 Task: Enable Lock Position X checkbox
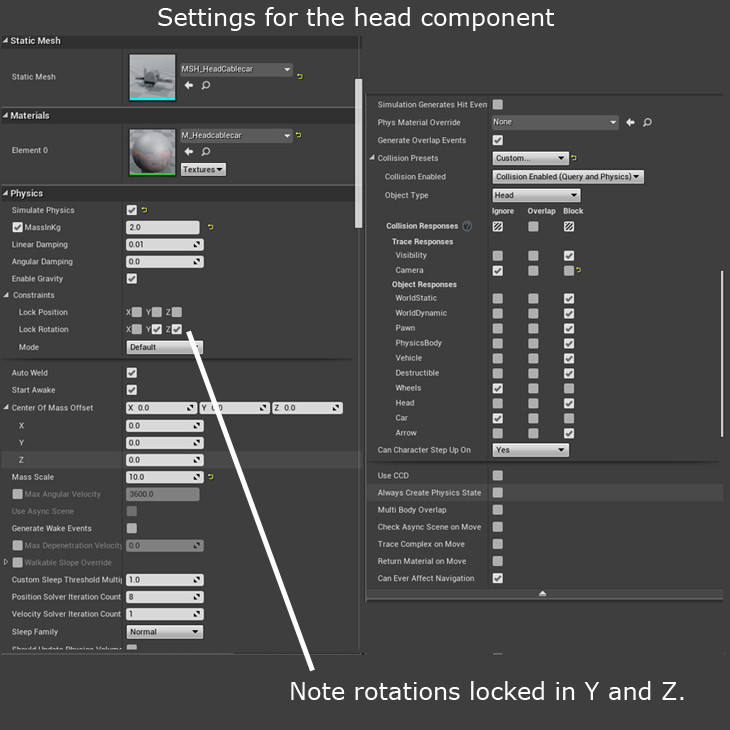(137, 312)
